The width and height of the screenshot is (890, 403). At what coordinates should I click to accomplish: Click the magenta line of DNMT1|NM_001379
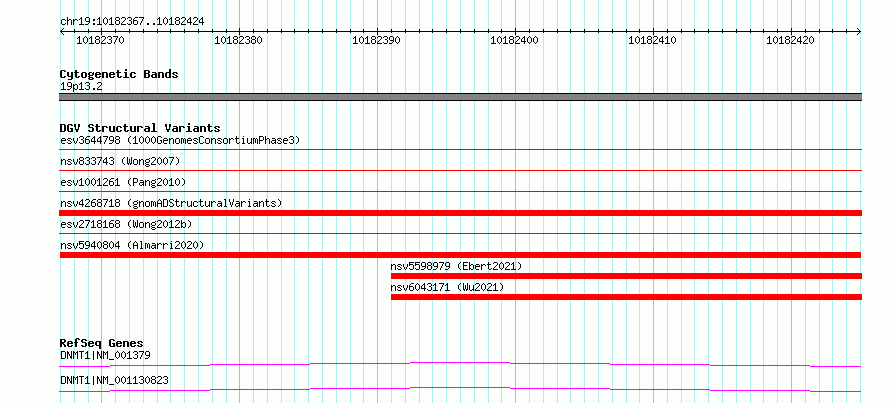460,364
